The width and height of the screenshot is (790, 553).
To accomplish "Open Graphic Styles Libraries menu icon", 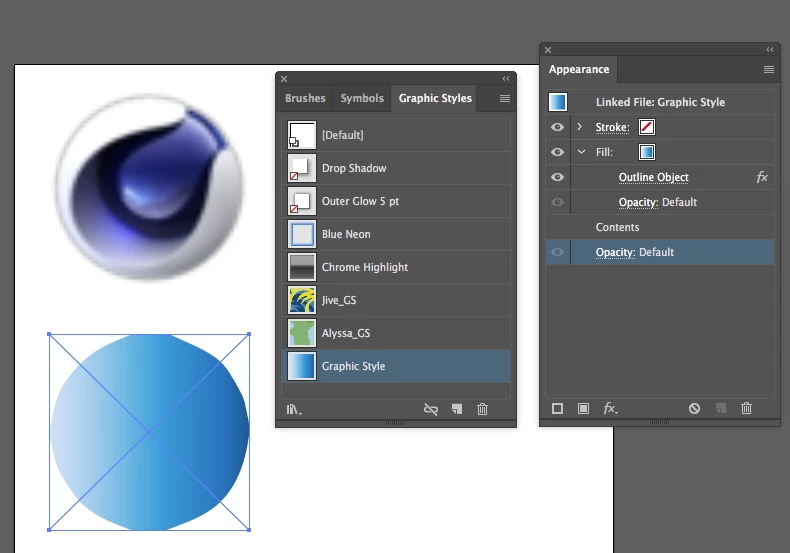I will (x=294, y=409).
